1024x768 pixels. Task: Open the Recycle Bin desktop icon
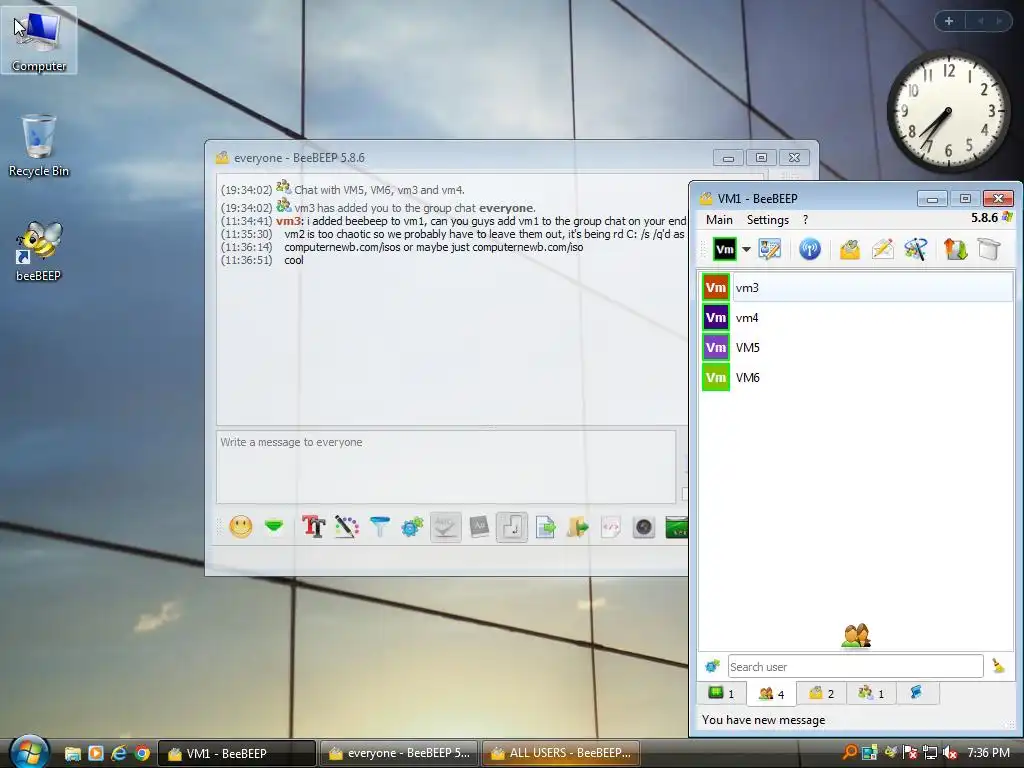[39, 146]
